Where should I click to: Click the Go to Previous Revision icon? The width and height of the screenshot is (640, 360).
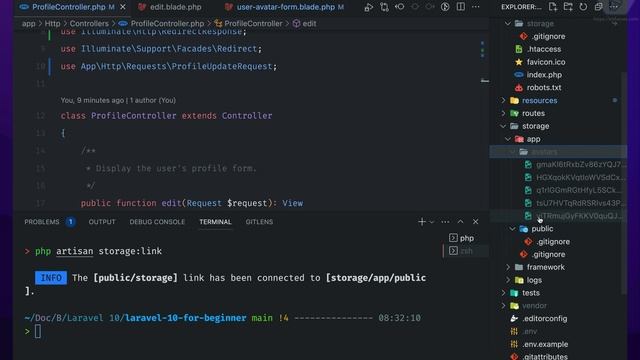(x=399, y=7)
